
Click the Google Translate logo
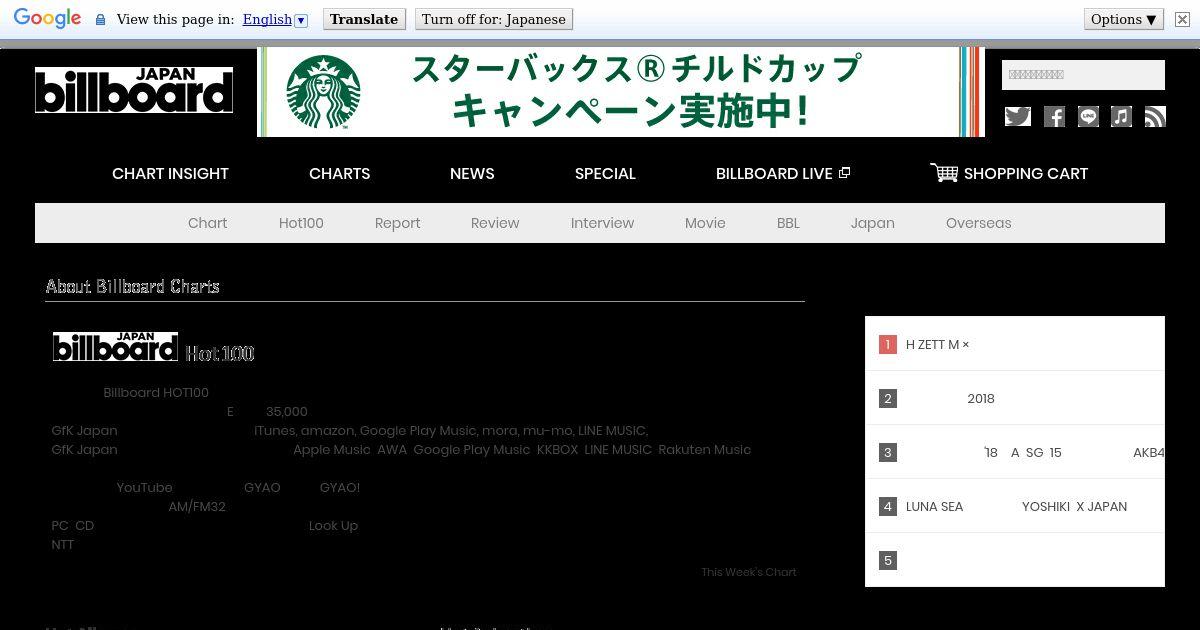click(47, 19)
